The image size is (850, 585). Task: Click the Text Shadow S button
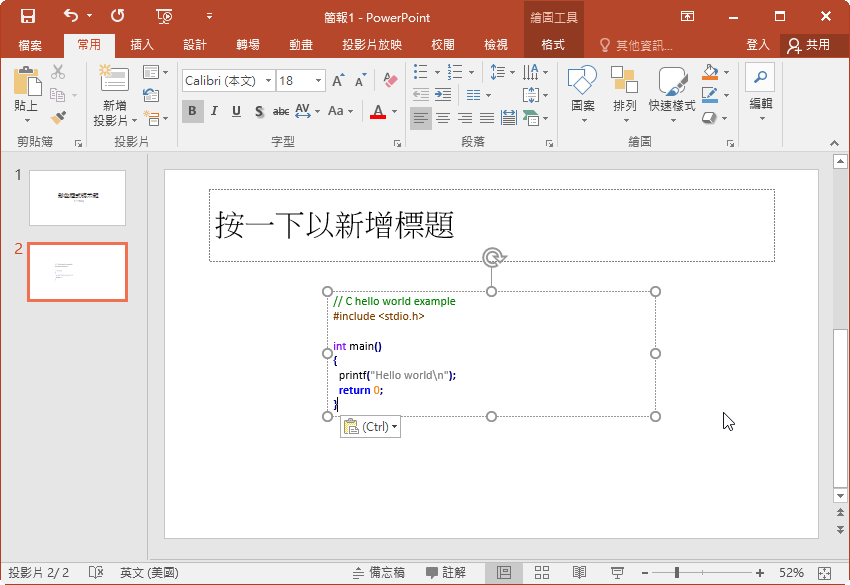pos(259,111)
